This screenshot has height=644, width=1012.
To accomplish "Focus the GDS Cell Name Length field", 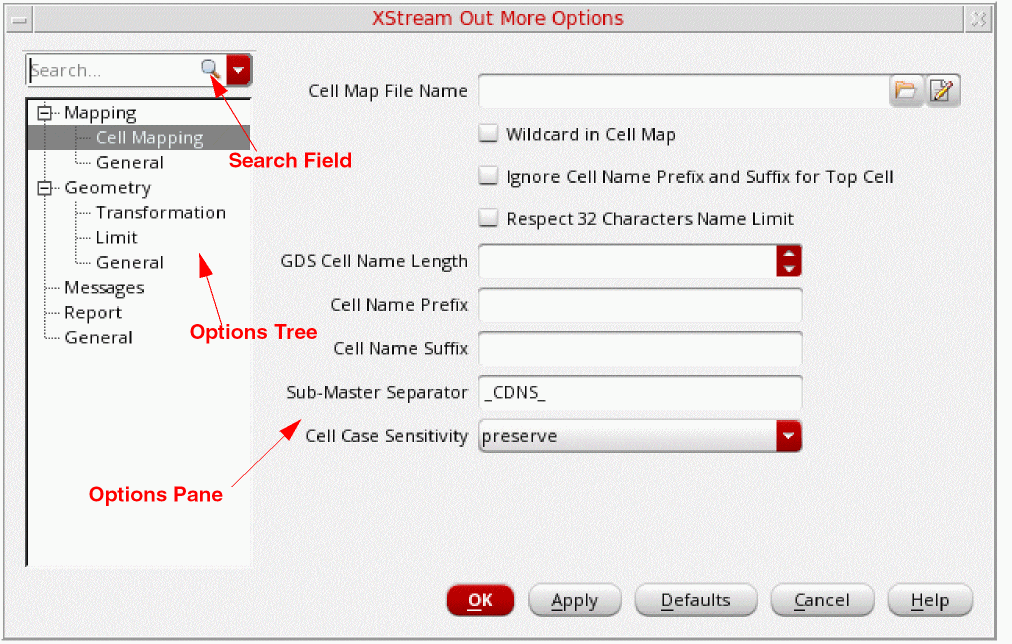I will (628, 261).
